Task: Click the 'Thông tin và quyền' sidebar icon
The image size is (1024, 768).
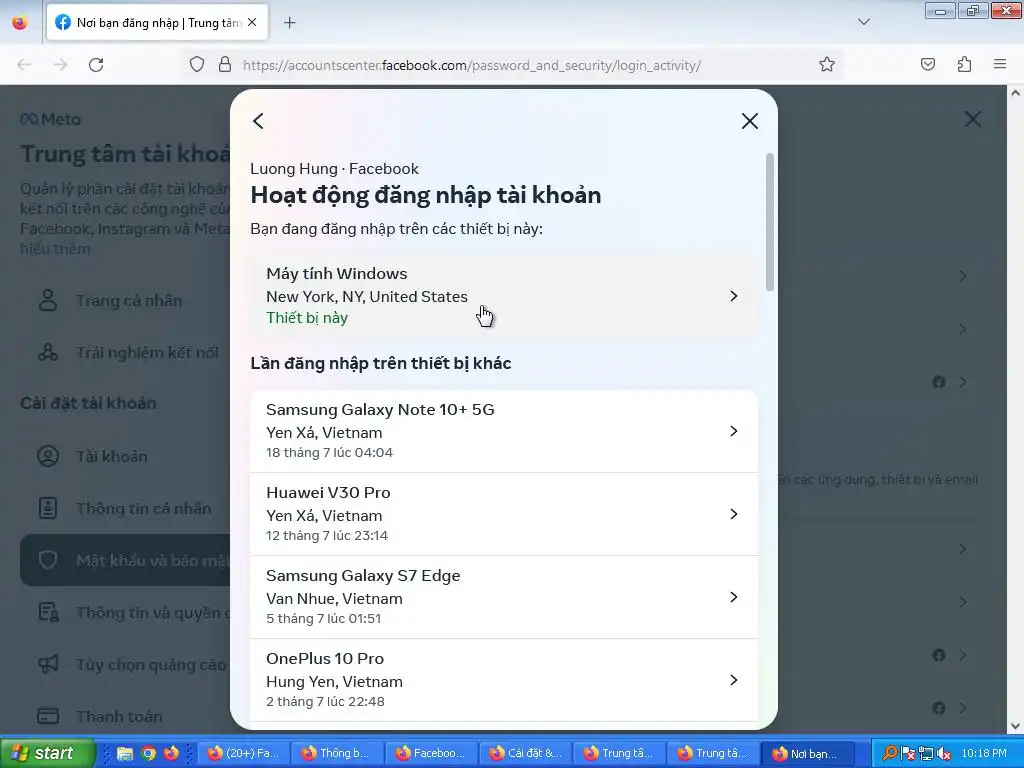Action: point(48,612)
